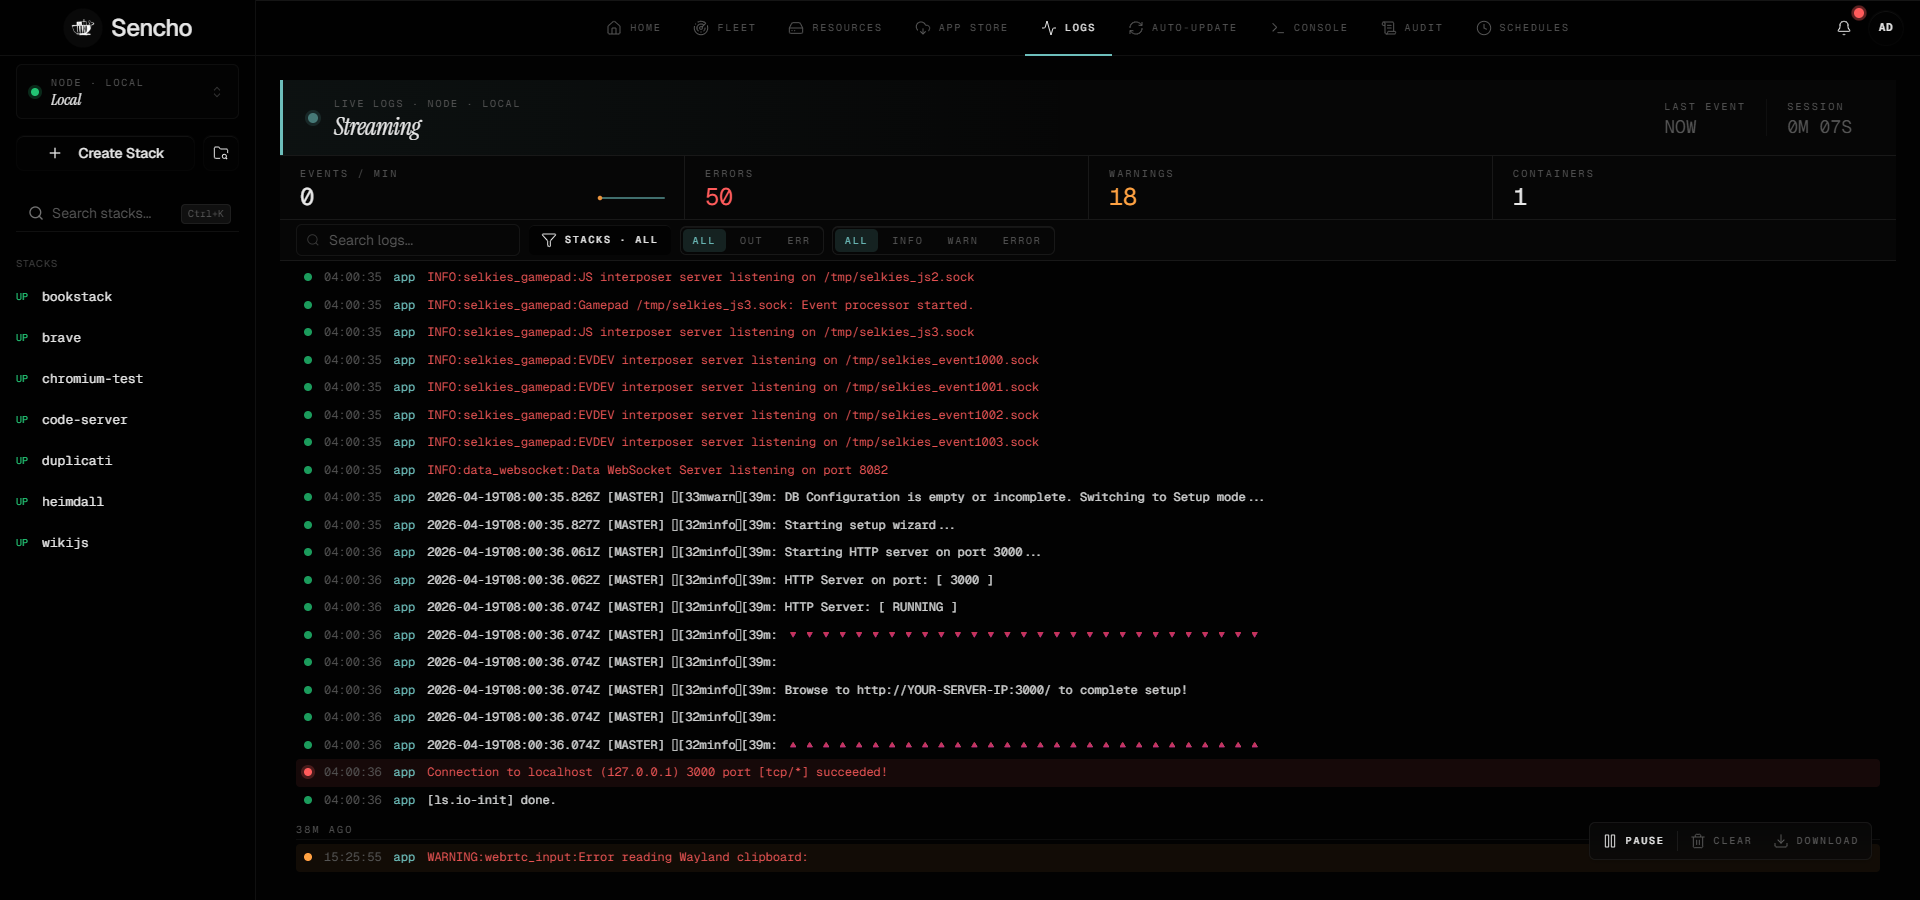The width and height of the screenshot is (1920, 900).
Task: Click the Search stacks input field
Action: [127, 213]
